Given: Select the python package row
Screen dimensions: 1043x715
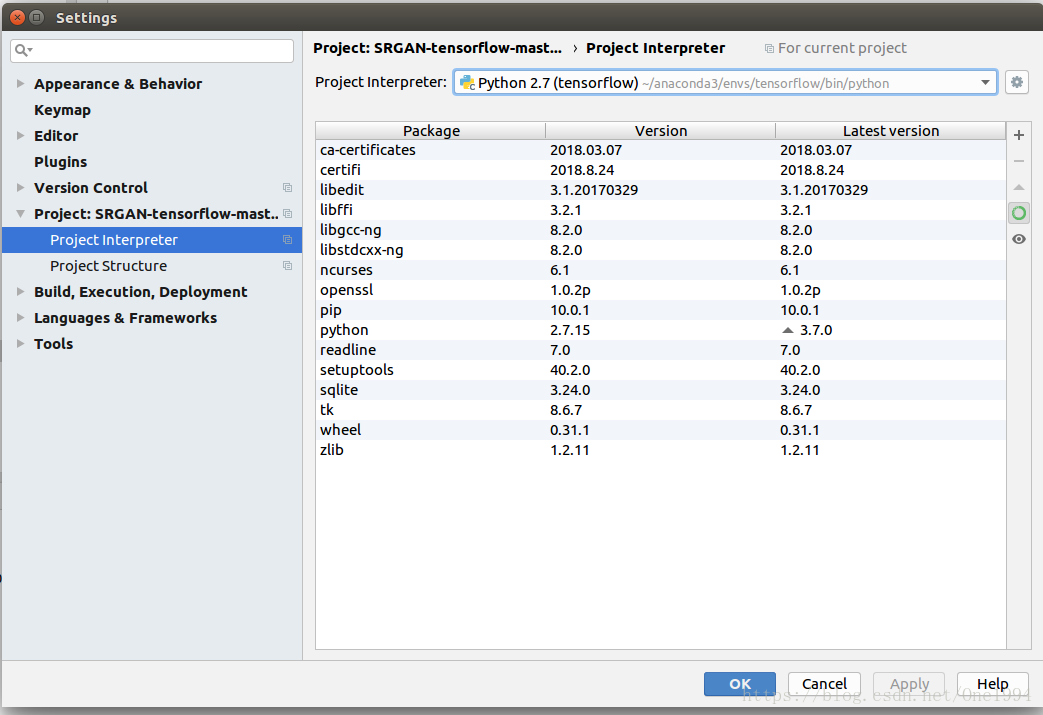Looking at the screenshot, I should [x=661, y=329].
